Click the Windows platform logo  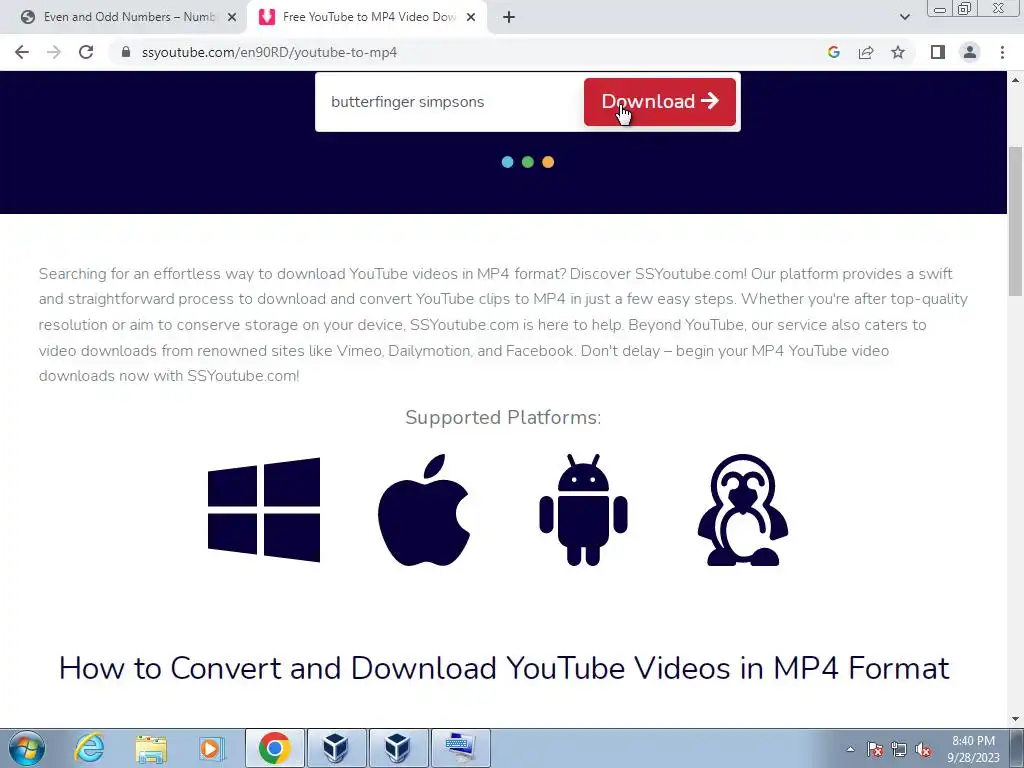point(264,510)
